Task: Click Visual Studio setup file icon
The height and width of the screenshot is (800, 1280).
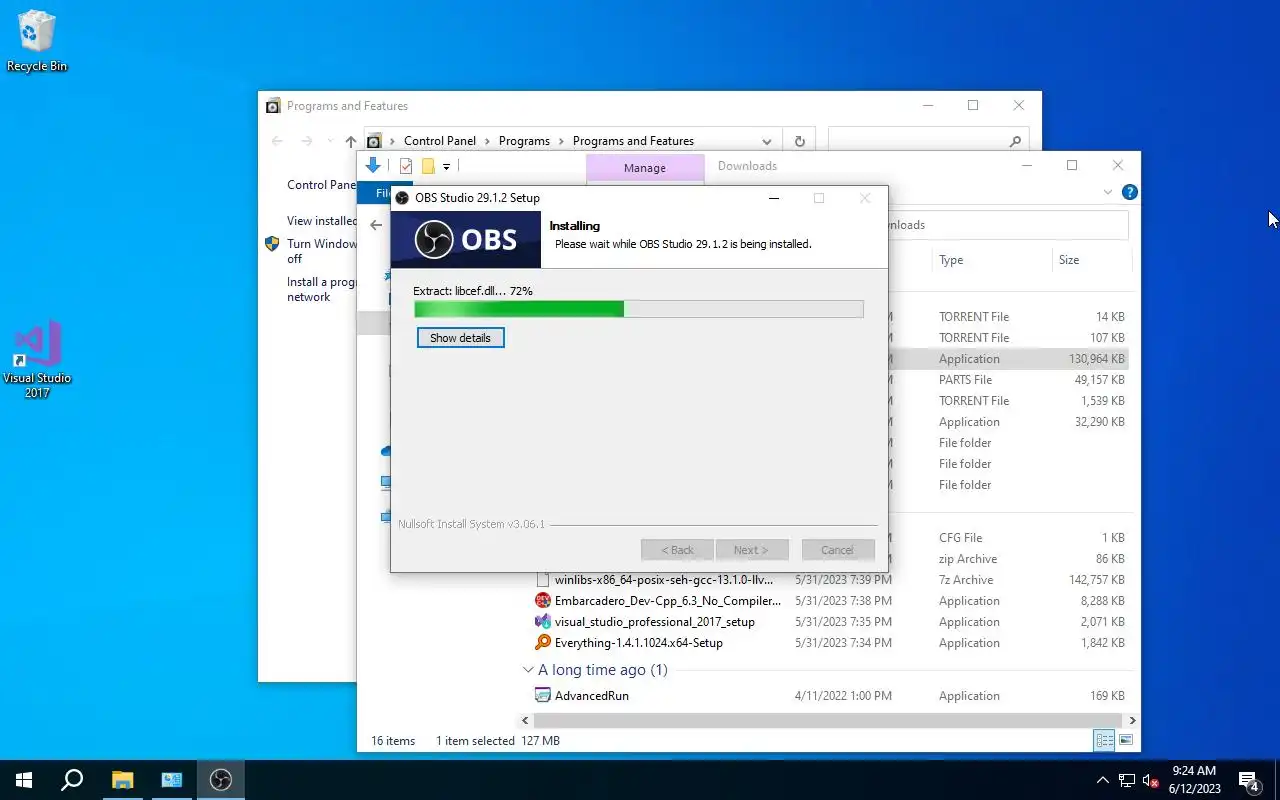Action: coord(543,622)
